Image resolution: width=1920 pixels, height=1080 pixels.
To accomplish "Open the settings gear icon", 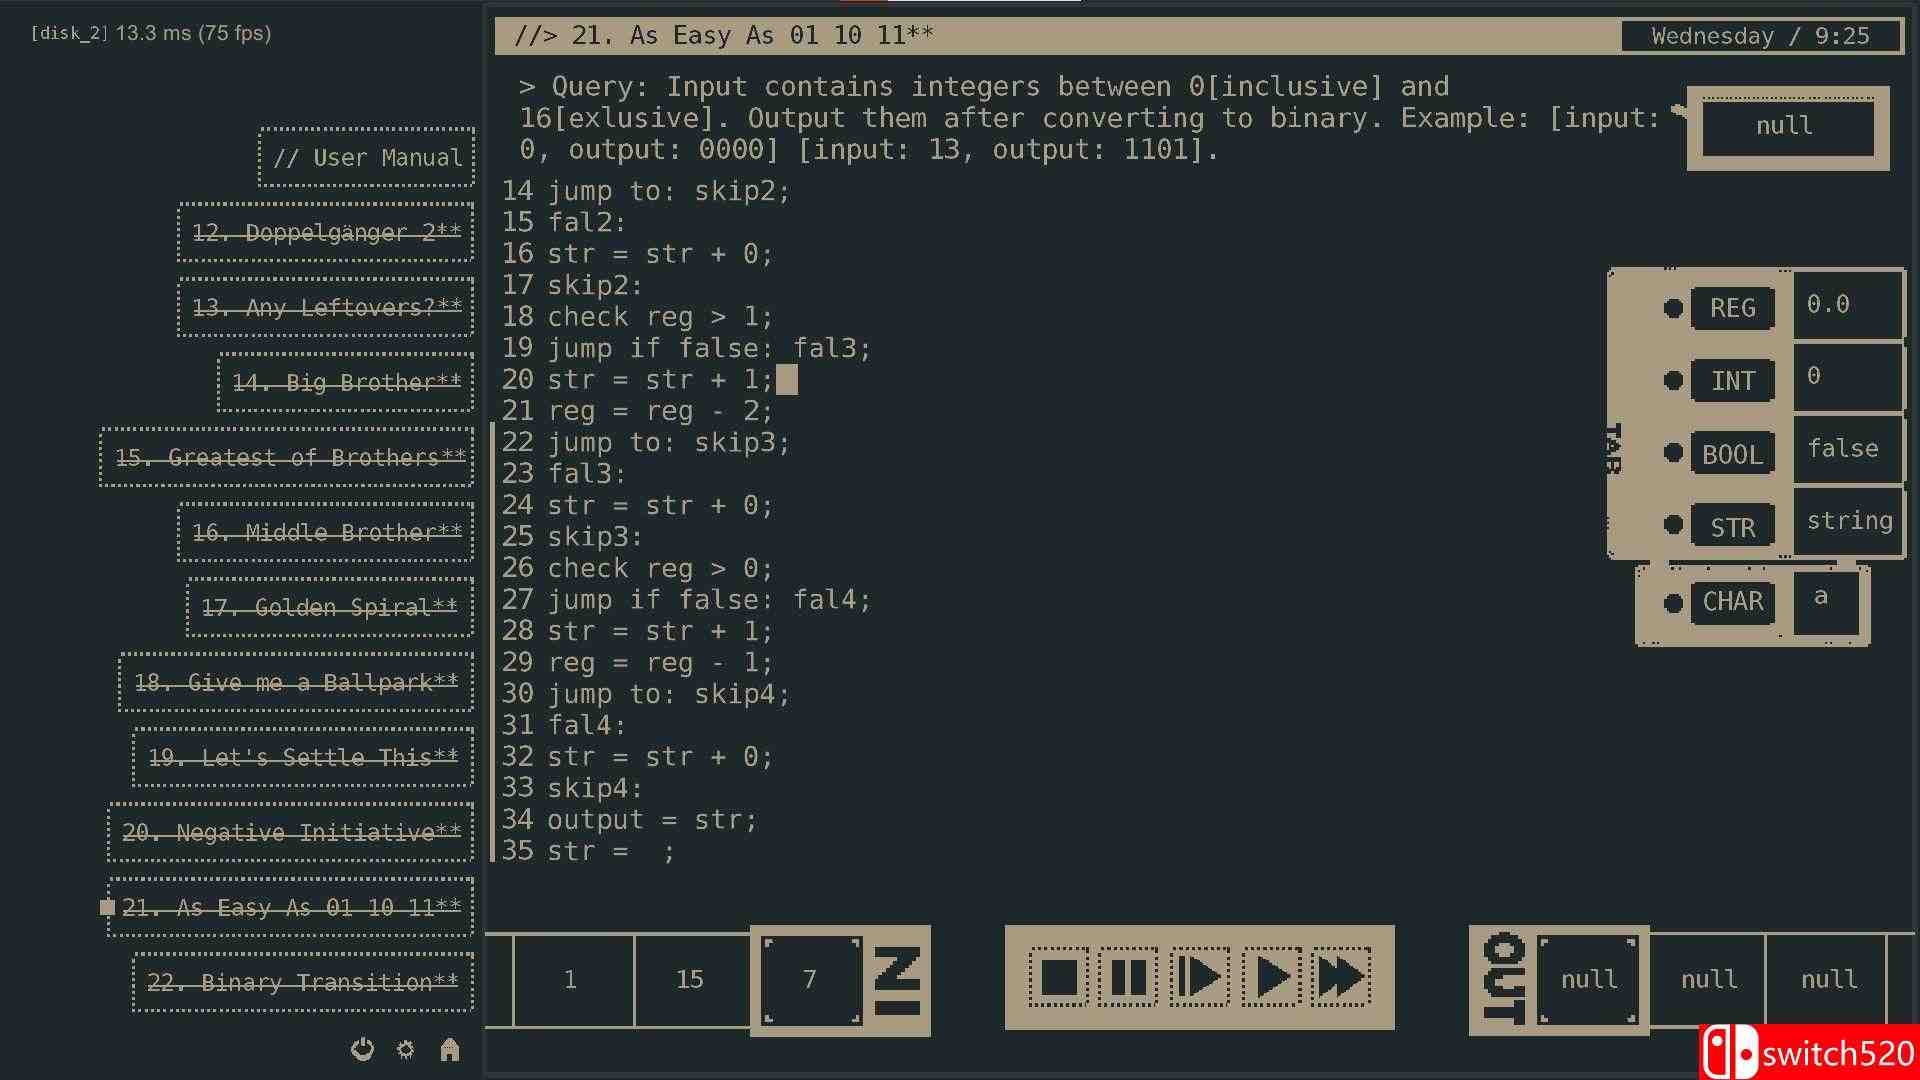I will tap(405, 1050).
